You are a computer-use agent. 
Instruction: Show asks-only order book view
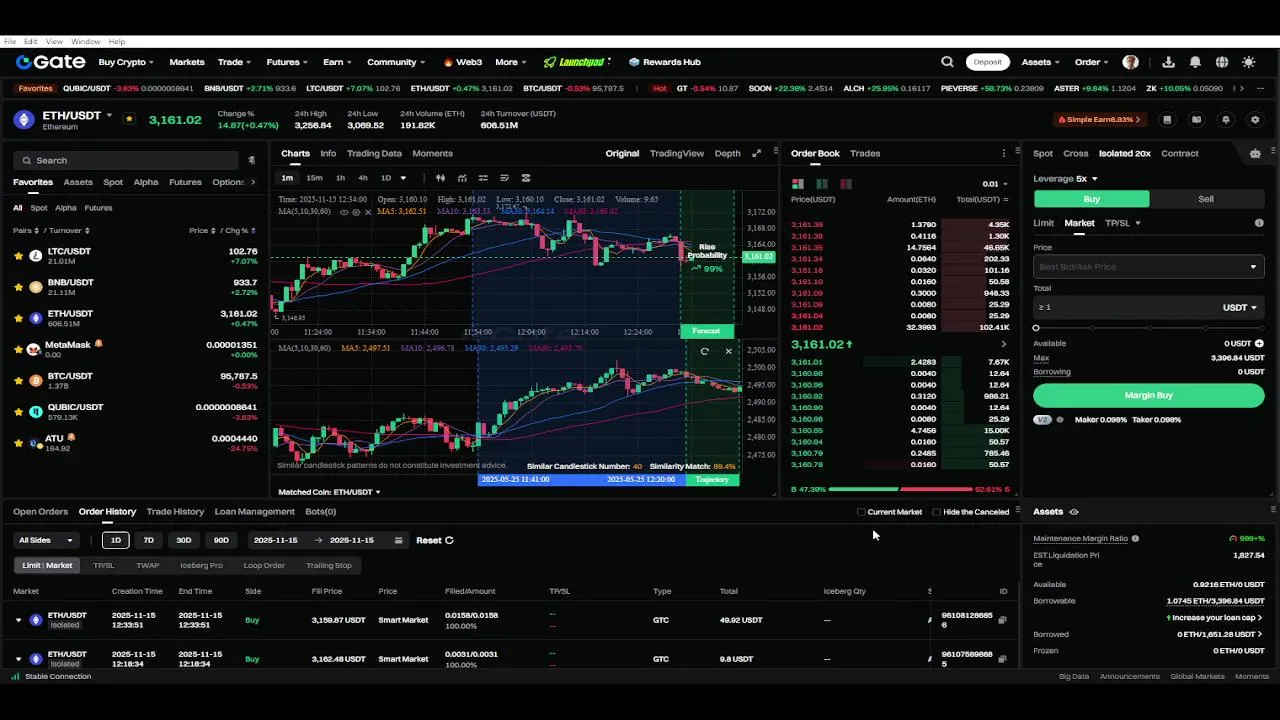[x=846, y=184]
